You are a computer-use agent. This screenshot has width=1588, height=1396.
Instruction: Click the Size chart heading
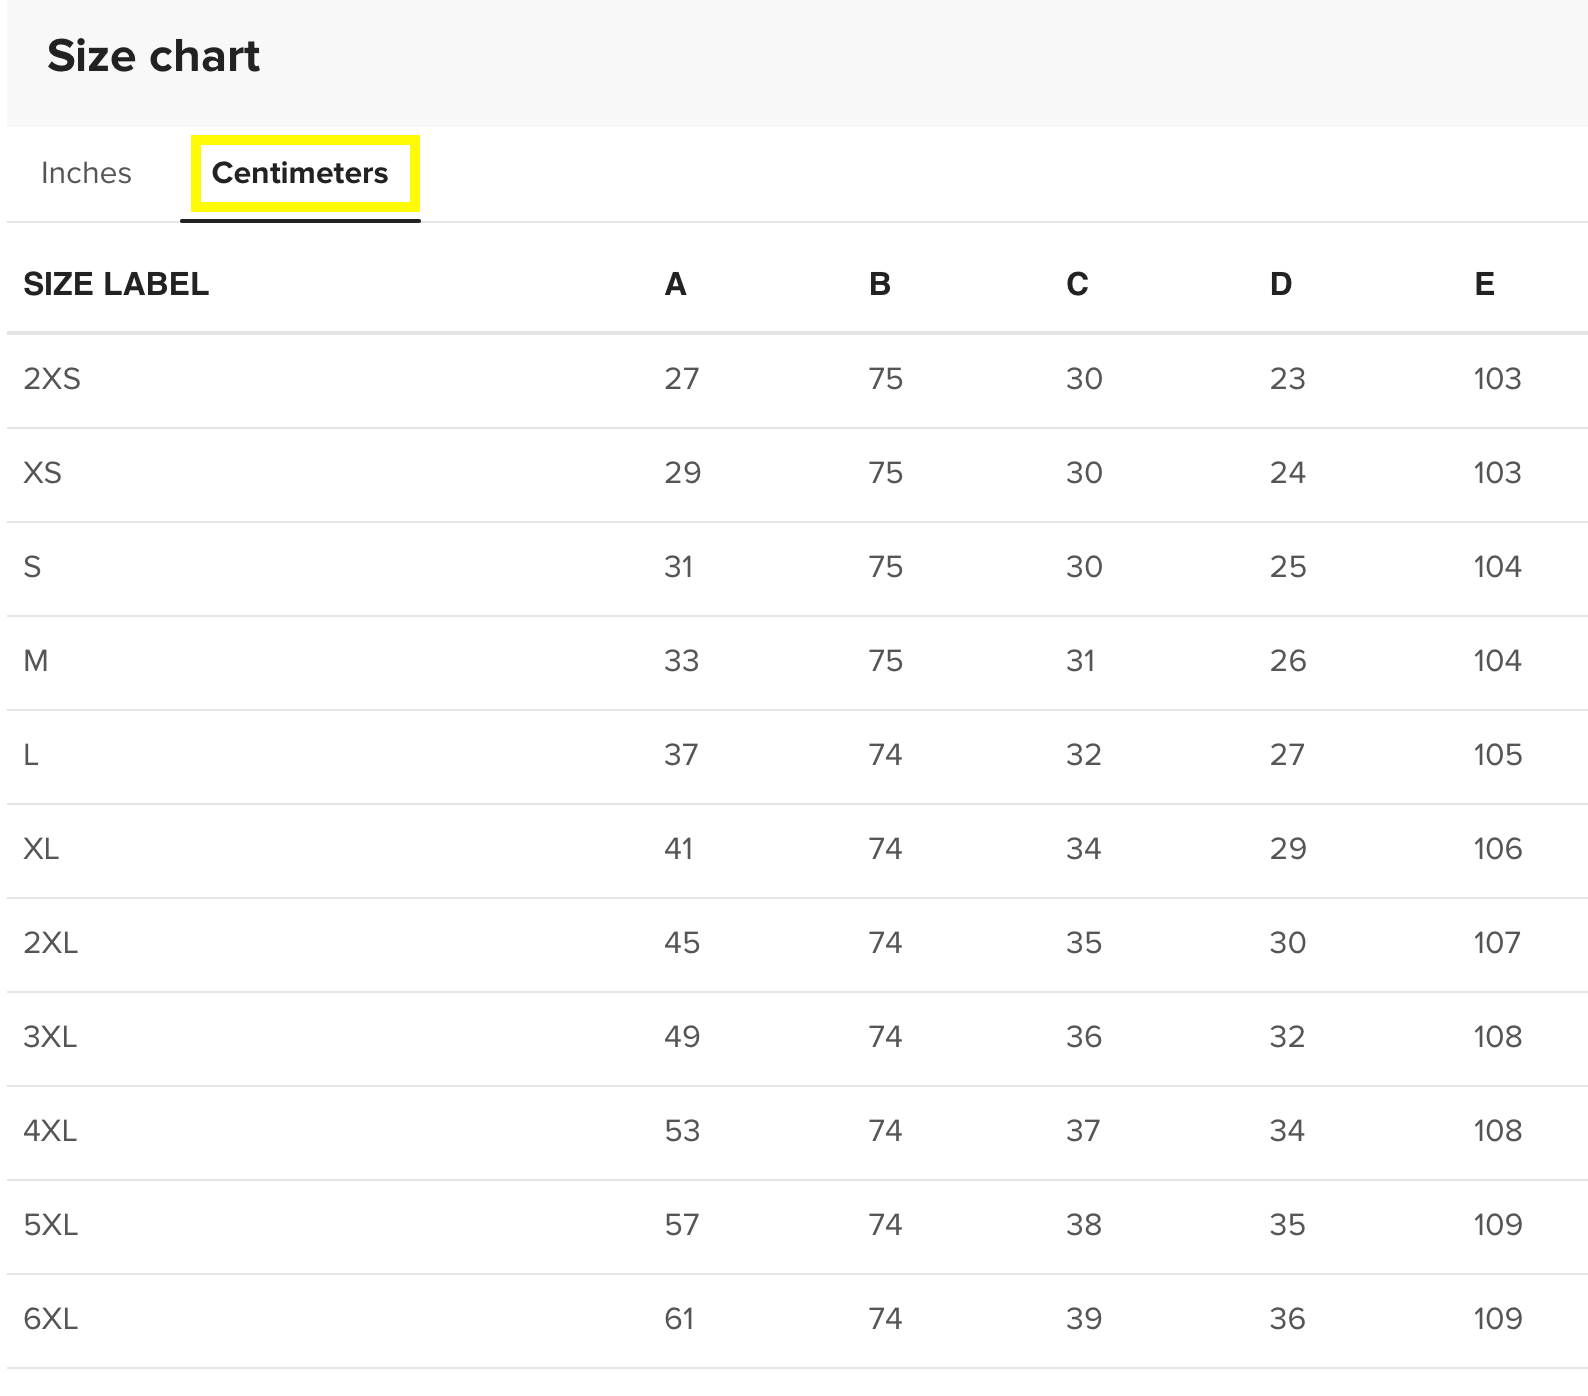(x=153, y=56)
